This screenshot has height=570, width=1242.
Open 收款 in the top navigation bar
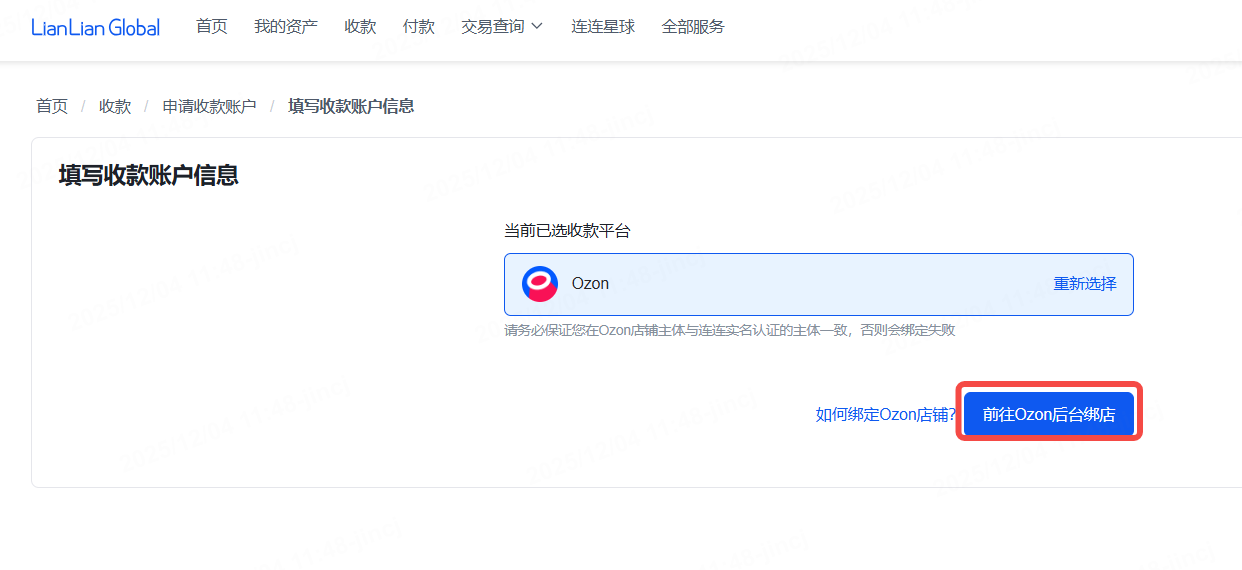[360, 27]
